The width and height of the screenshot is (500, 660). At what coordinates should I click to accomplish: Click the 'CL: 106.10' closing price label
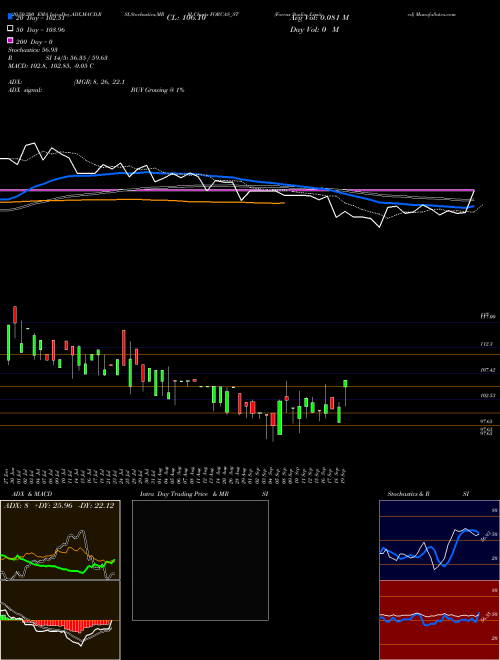[x=186, y=18]
